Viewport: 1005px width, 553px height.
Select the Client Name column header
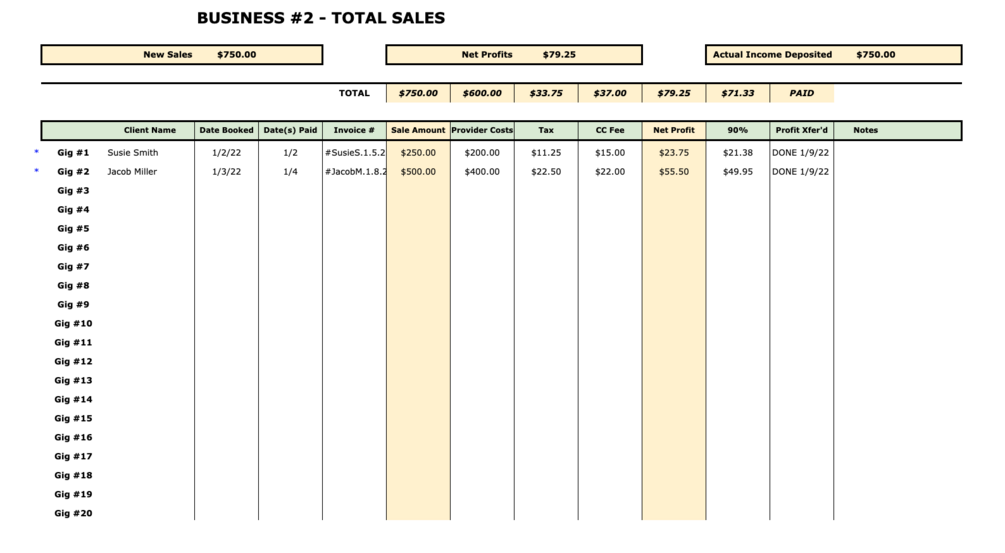coord(150,130)
